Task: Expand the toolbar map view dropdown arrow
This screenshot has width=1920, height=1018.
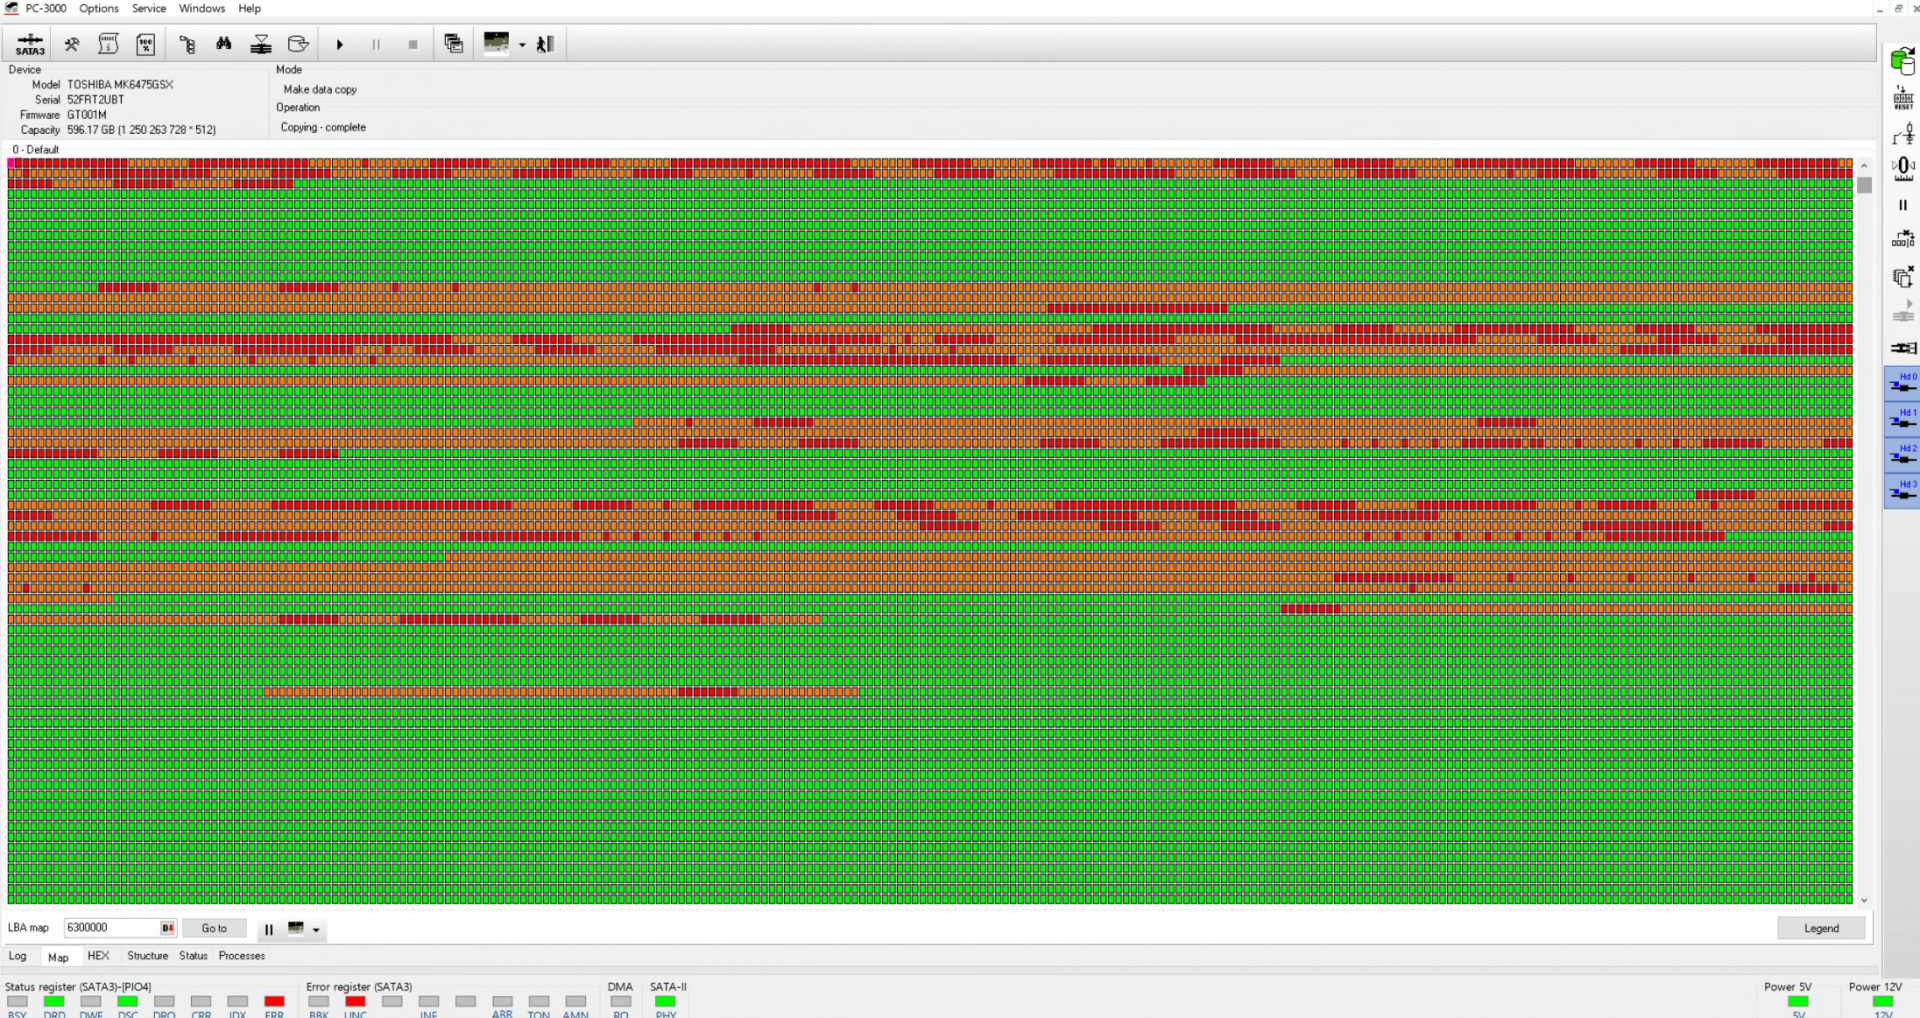Action: [x=522, y=45]
